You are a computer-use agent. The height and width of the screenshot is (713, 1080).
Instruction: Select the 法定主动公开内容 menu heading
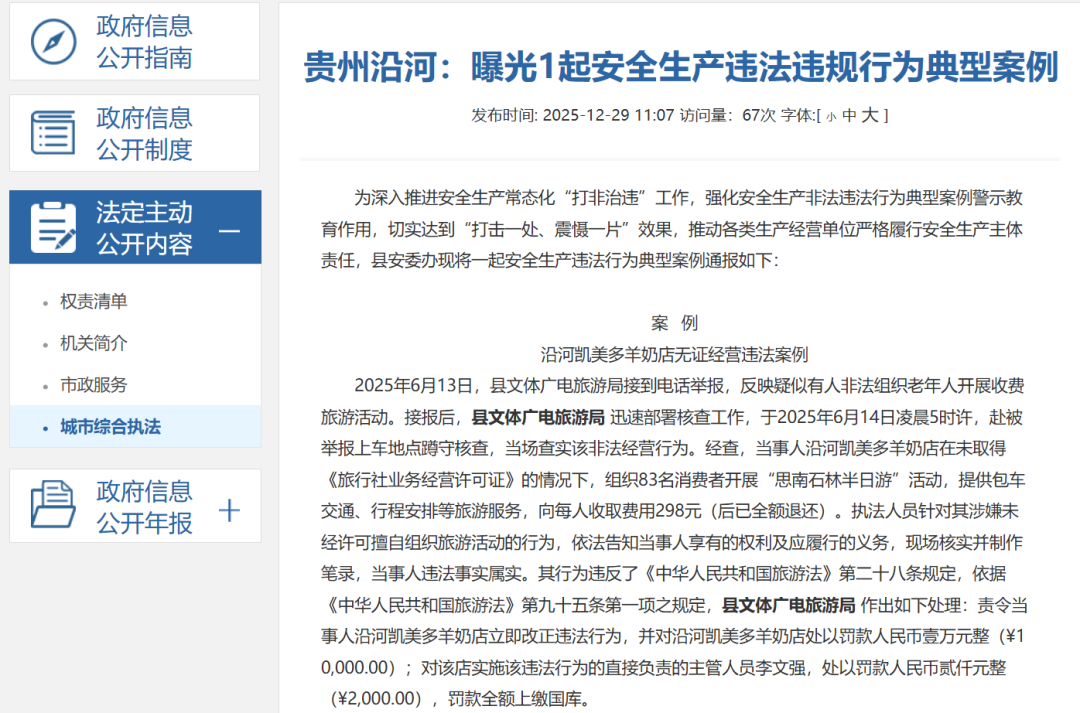click(144, 228)
